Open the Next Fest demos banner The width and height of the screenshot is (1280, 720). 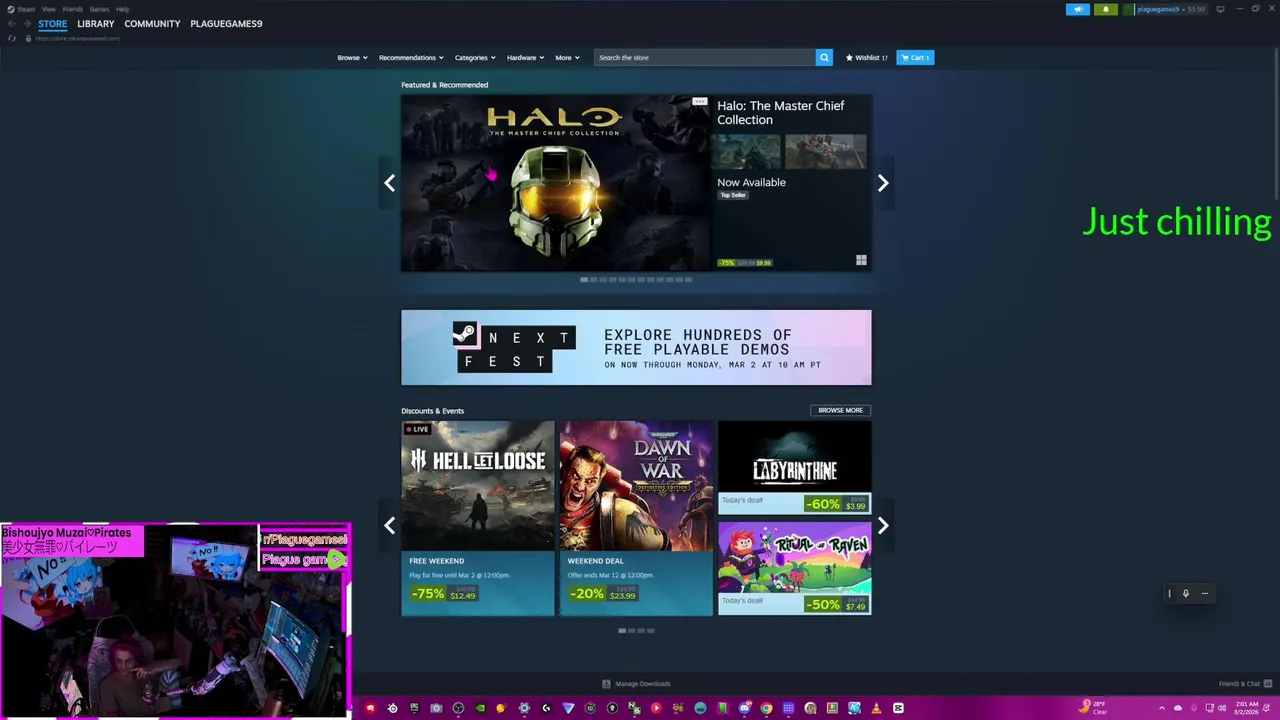pos(636,347)
